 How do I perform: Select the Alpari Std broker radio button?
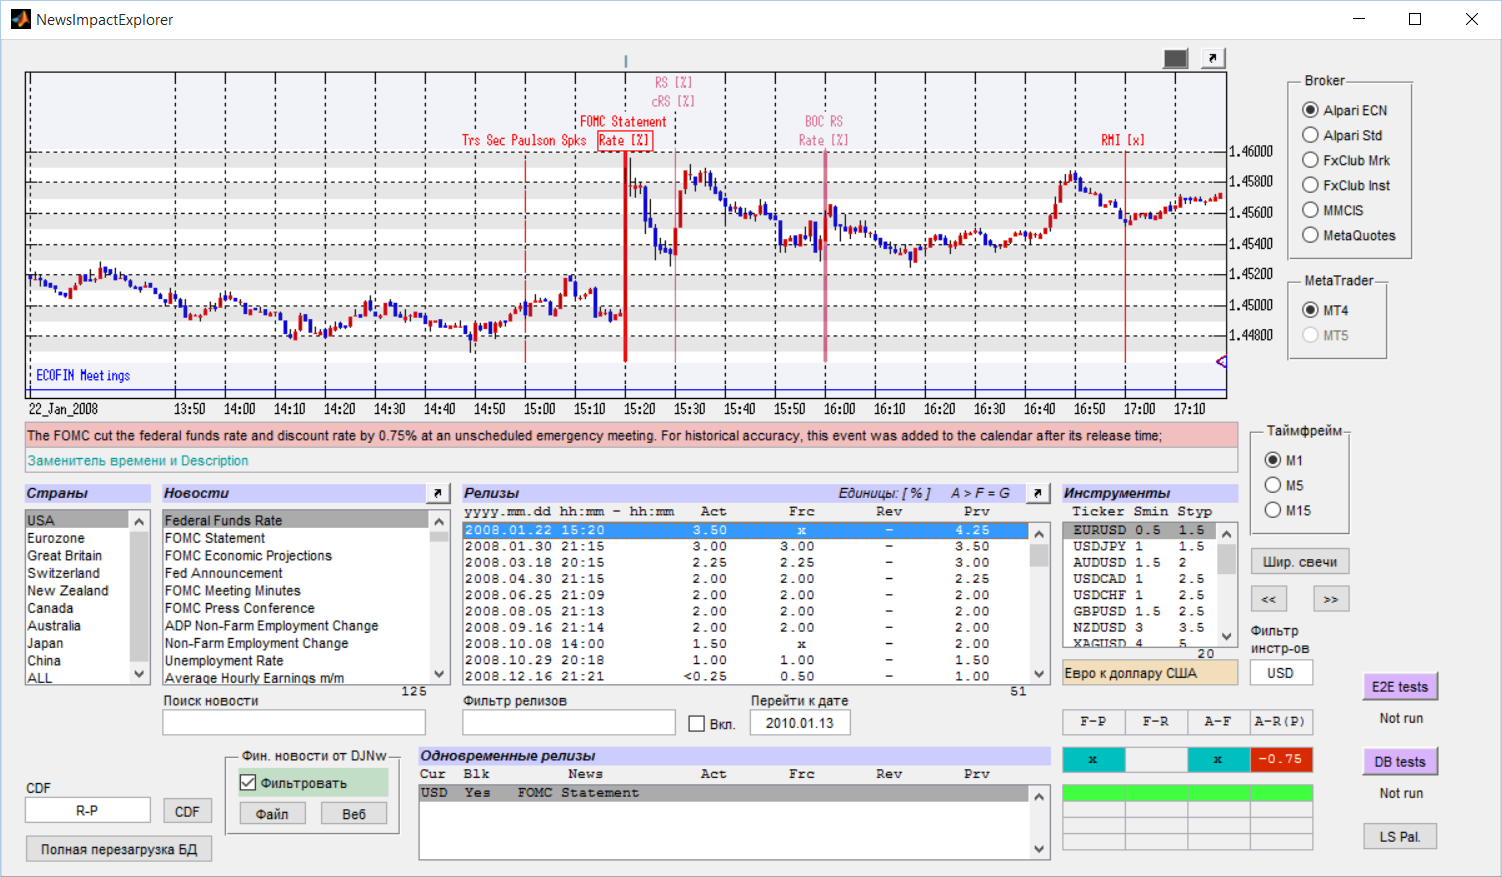[1310, 135]
